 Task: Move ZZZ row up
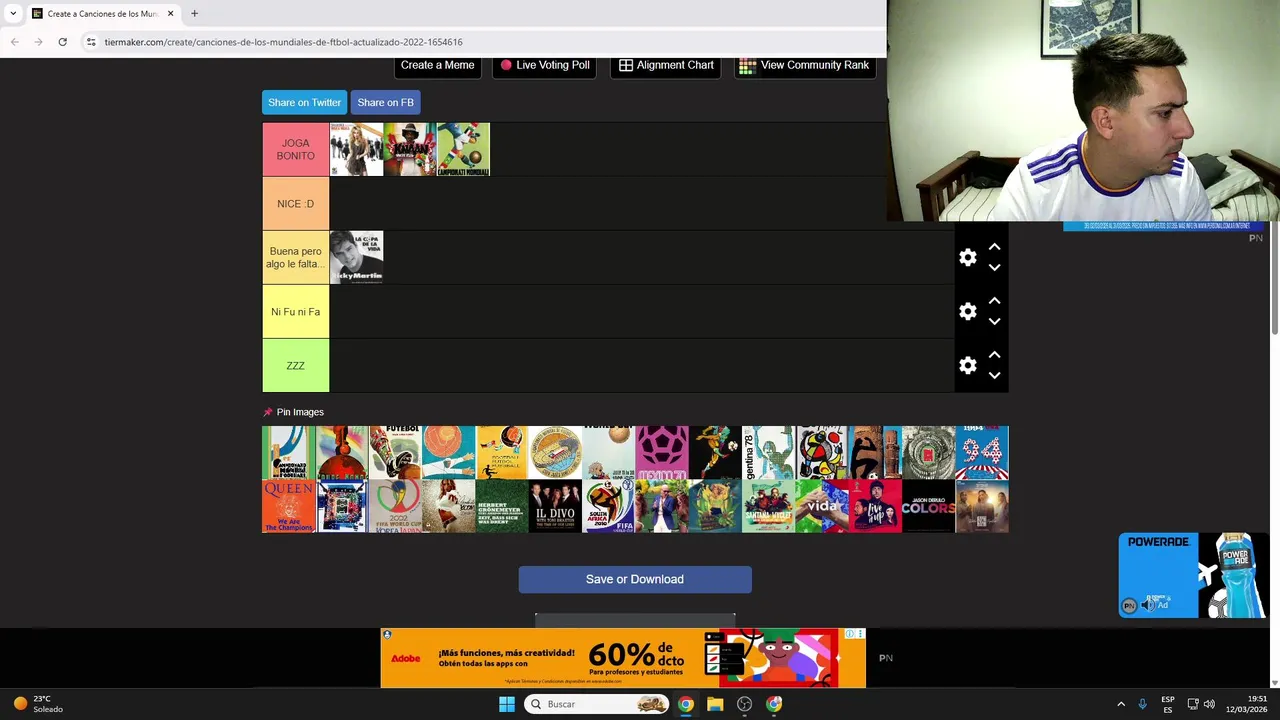pyautogui.click(x=994, y=355)
